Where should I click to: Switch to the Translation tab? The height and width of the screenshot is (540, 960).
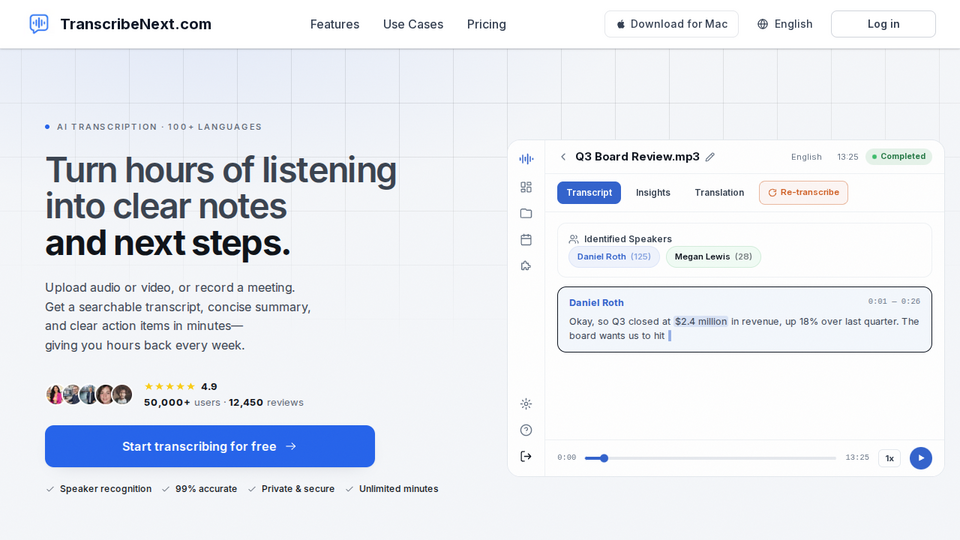[x=719, y=192]
